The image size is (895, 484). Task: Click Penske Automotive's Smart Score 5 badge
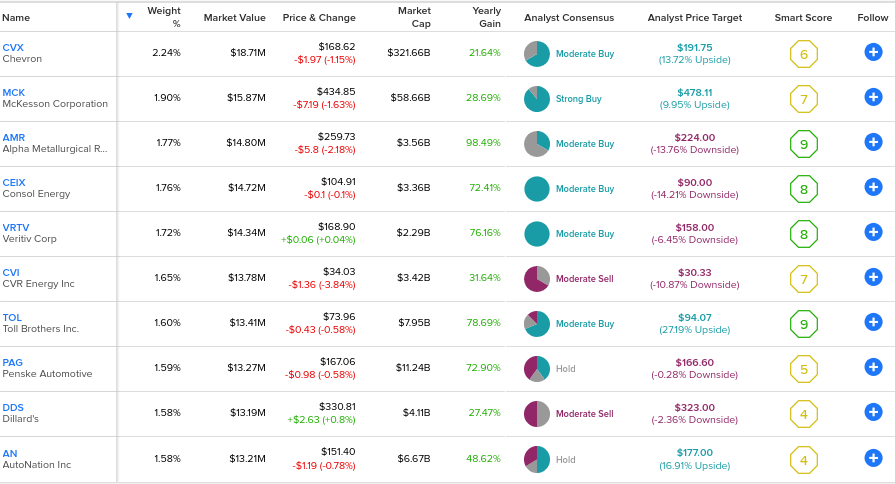(x=804, y=369)
